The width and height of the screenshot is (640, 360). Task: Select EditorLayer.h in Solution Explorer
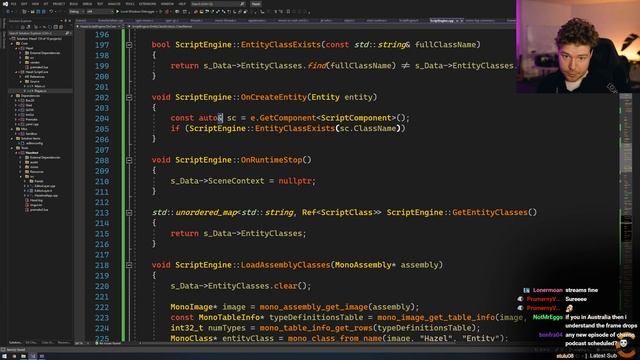[x=43, y=191]
